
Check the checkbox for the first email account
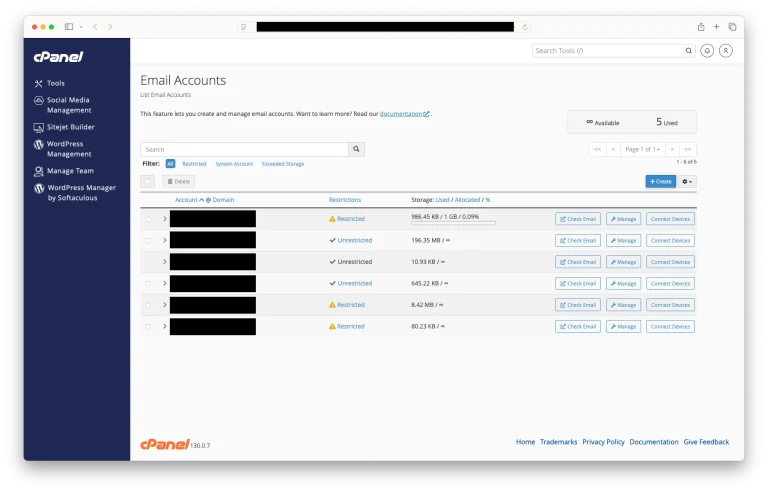pyautogui.click(x=149, y=219)
